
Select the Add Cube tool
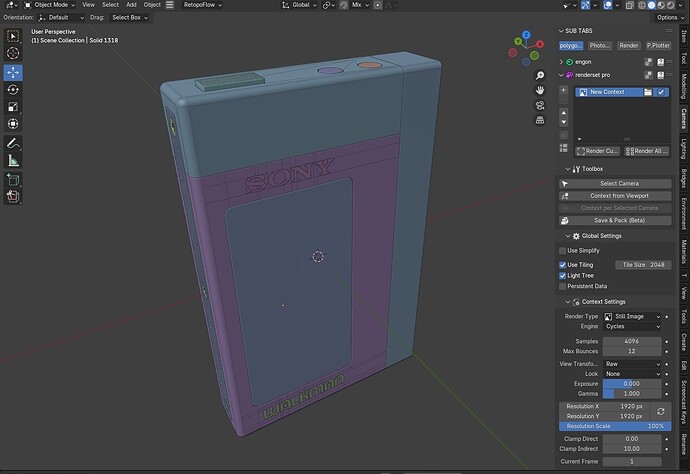coord(13,180)
